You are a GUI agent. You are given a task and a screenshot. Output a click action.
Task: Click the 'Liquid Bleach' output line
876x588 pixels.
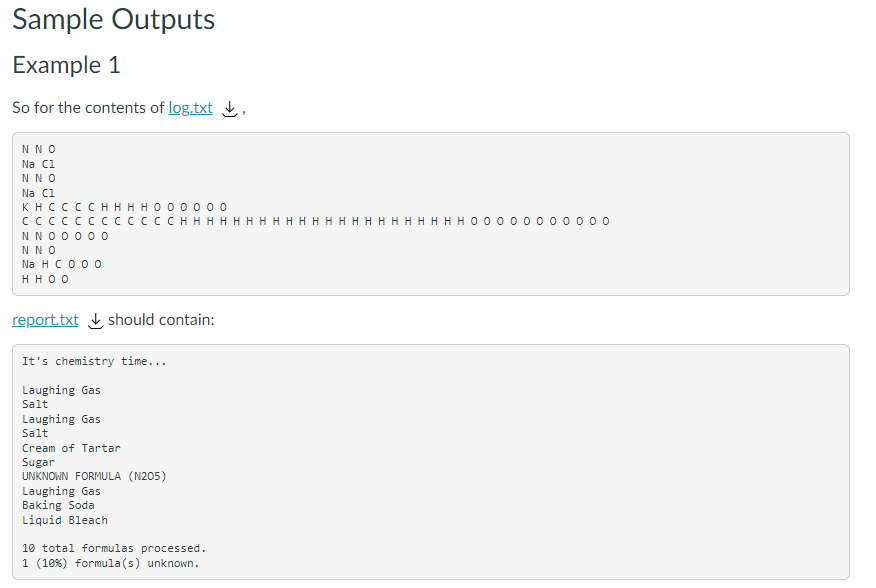65,520
